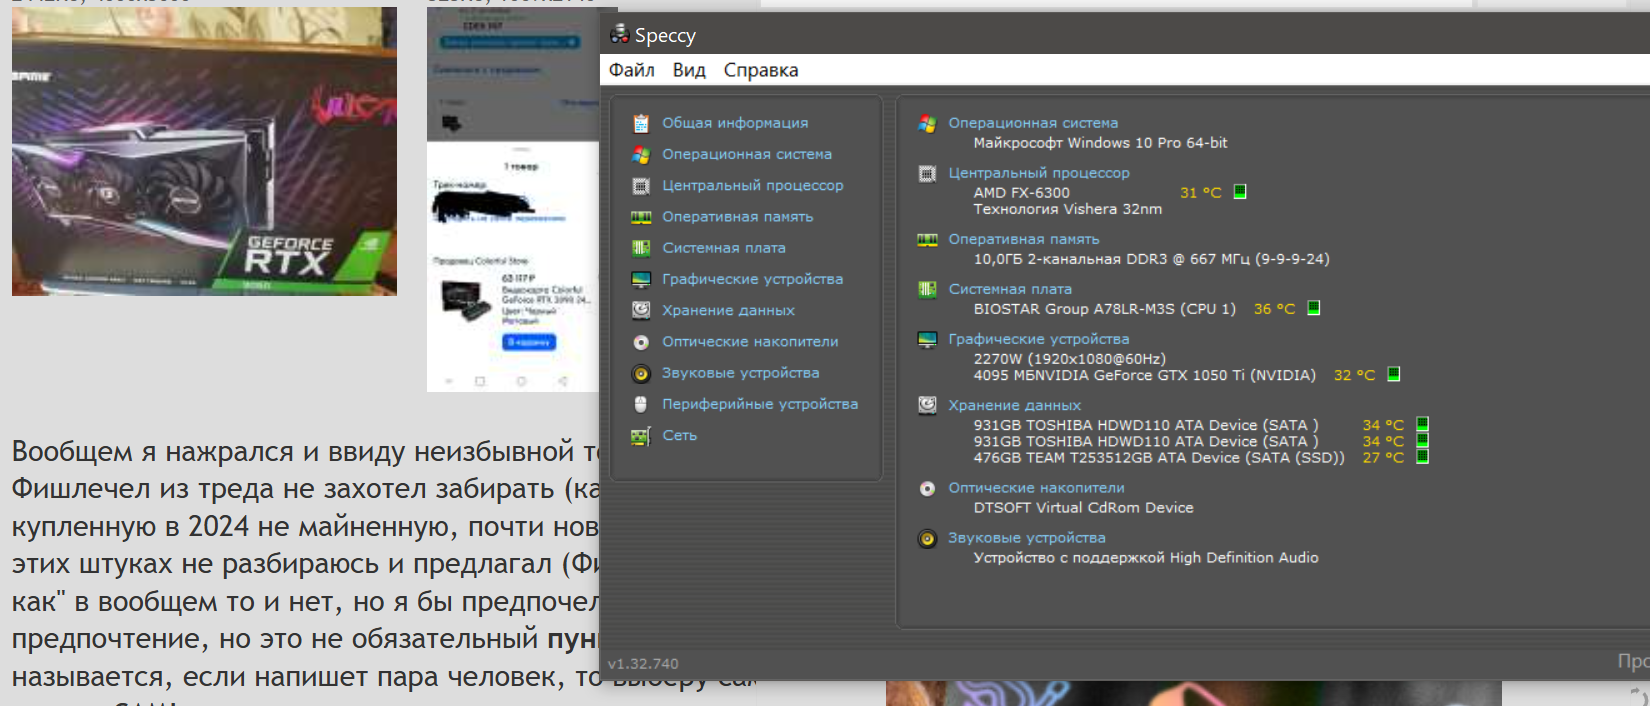Click the Операционная система sidebar icon
This screenshot has width=1650, height=706.
(x=641, y=155)
